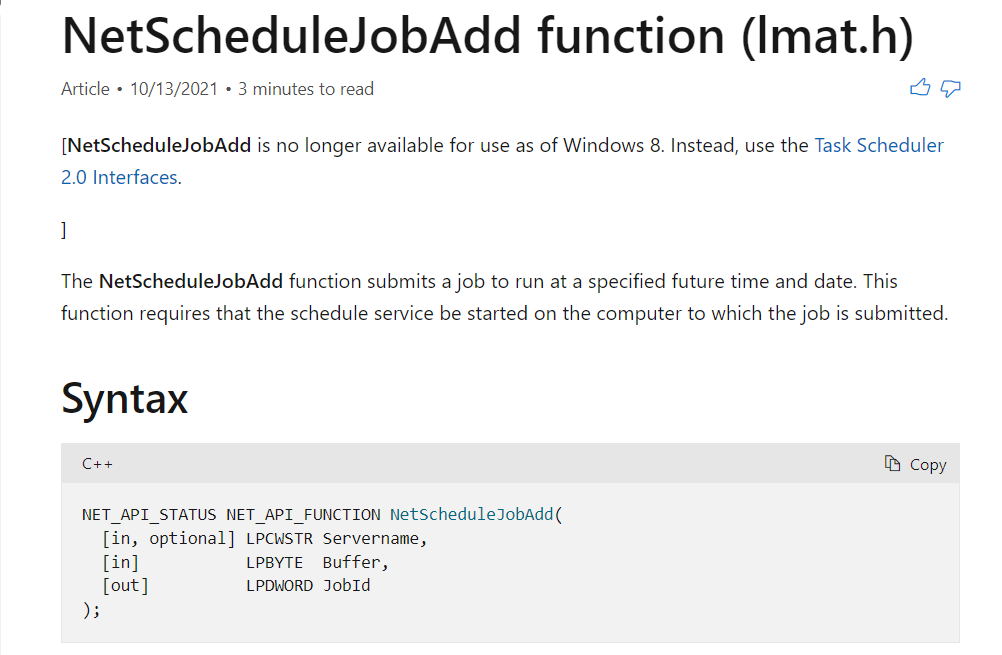
Task: Click the article date 10/13/2021
Action: (x=174, y=89)
